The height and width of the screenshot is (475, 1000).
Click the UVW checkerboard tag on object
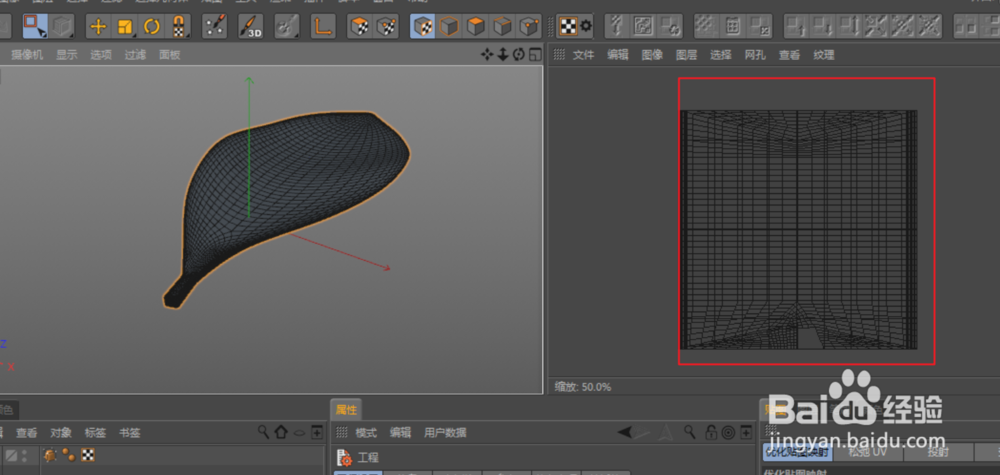pos(88,455)
